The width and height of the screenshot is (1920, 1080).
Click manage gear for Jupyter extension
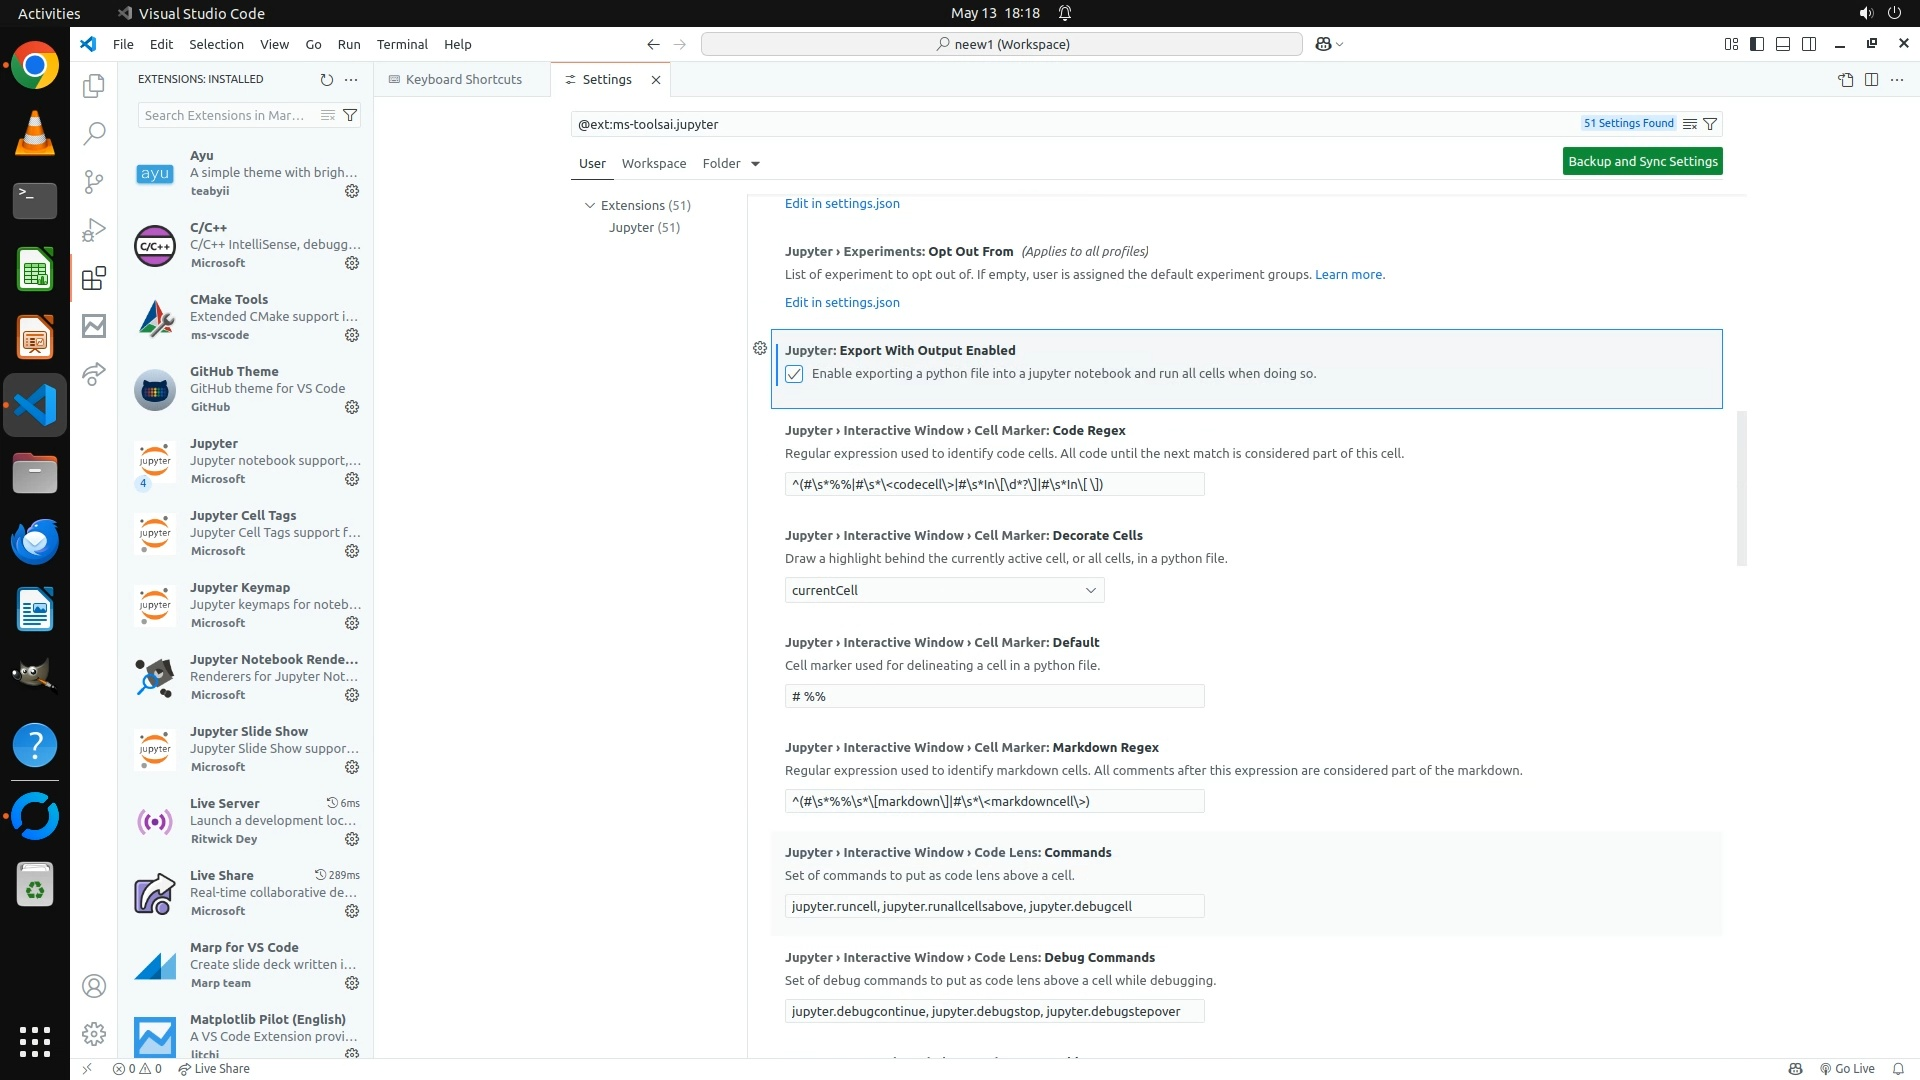(x=352, y=479)
